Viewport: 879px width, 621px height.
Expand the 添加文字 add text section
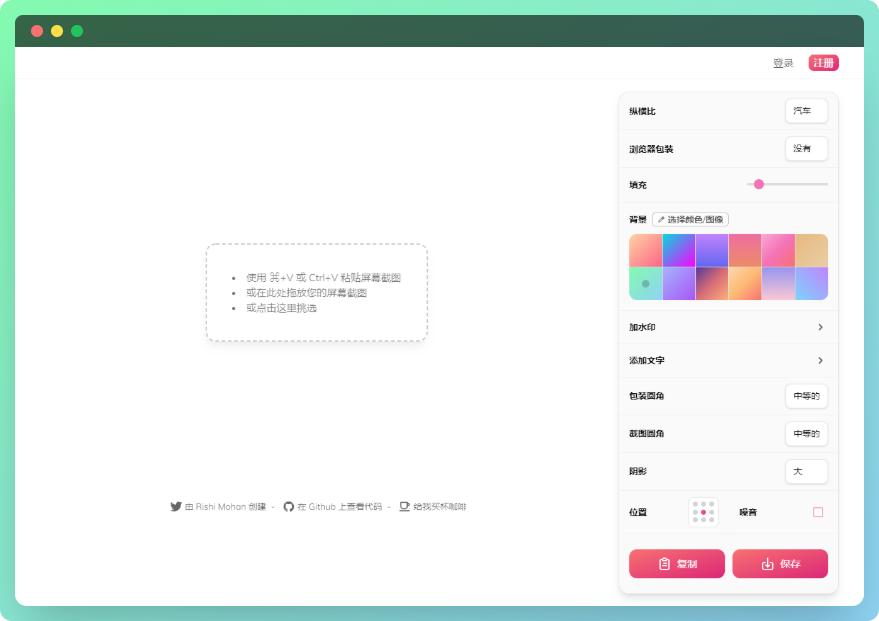coord(820,360)
